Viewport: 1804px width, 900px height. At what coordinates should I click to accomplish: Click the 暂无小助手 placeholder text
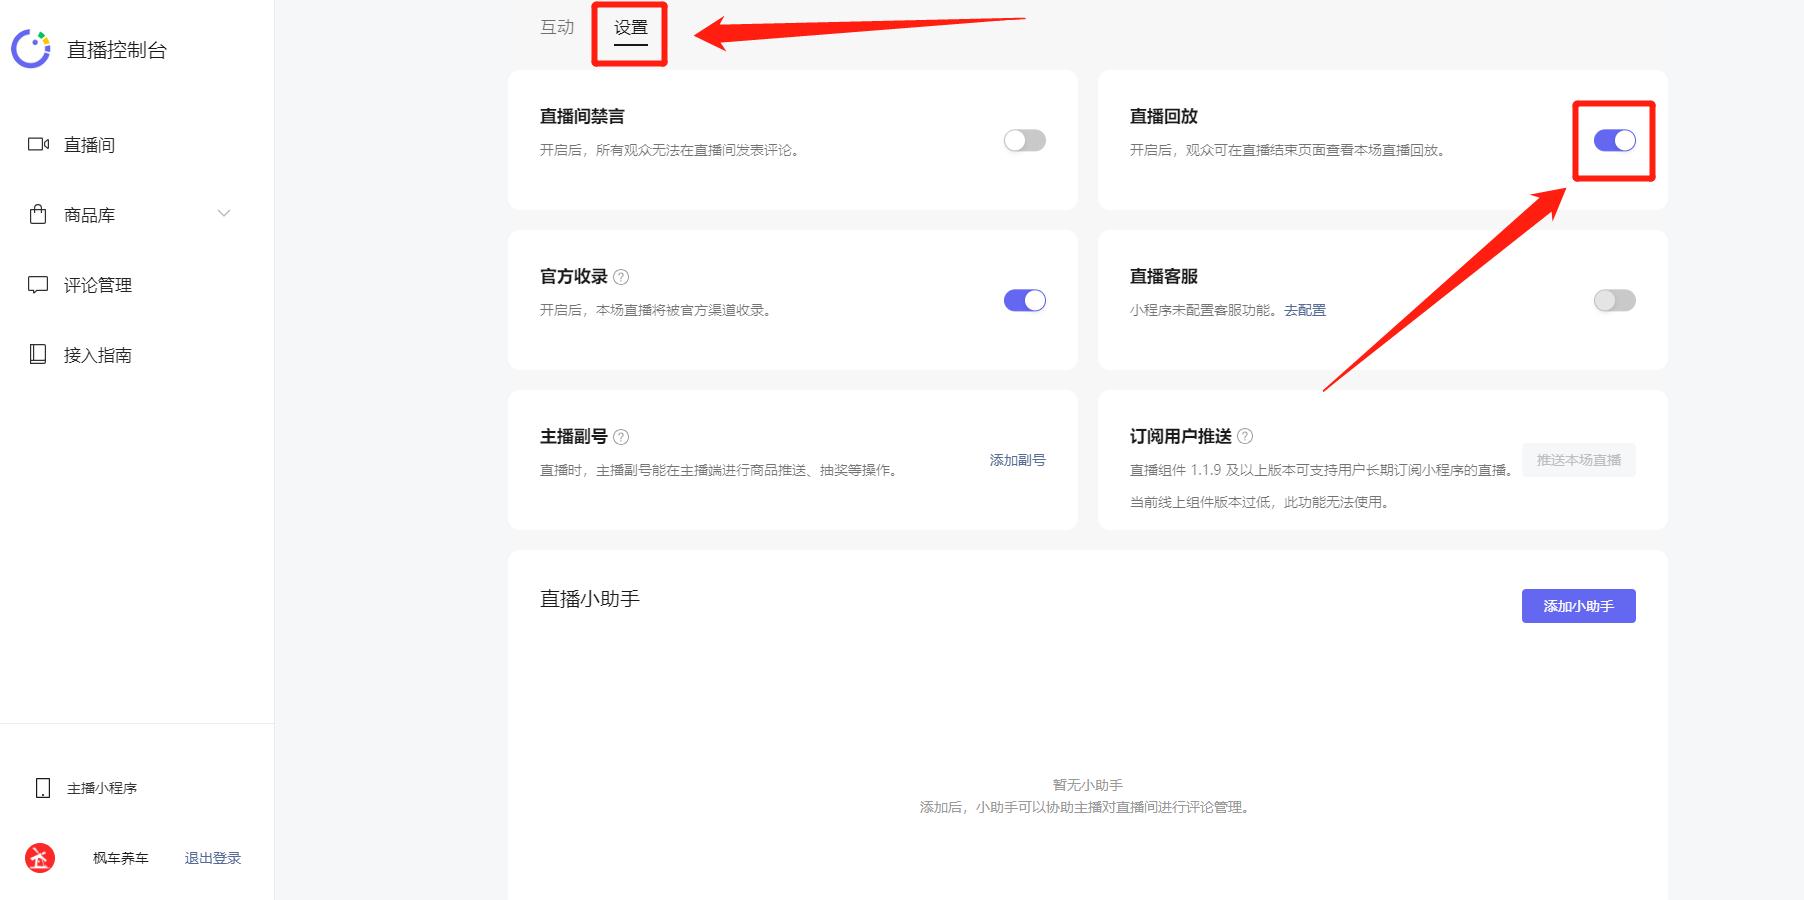click(1087, 785)
